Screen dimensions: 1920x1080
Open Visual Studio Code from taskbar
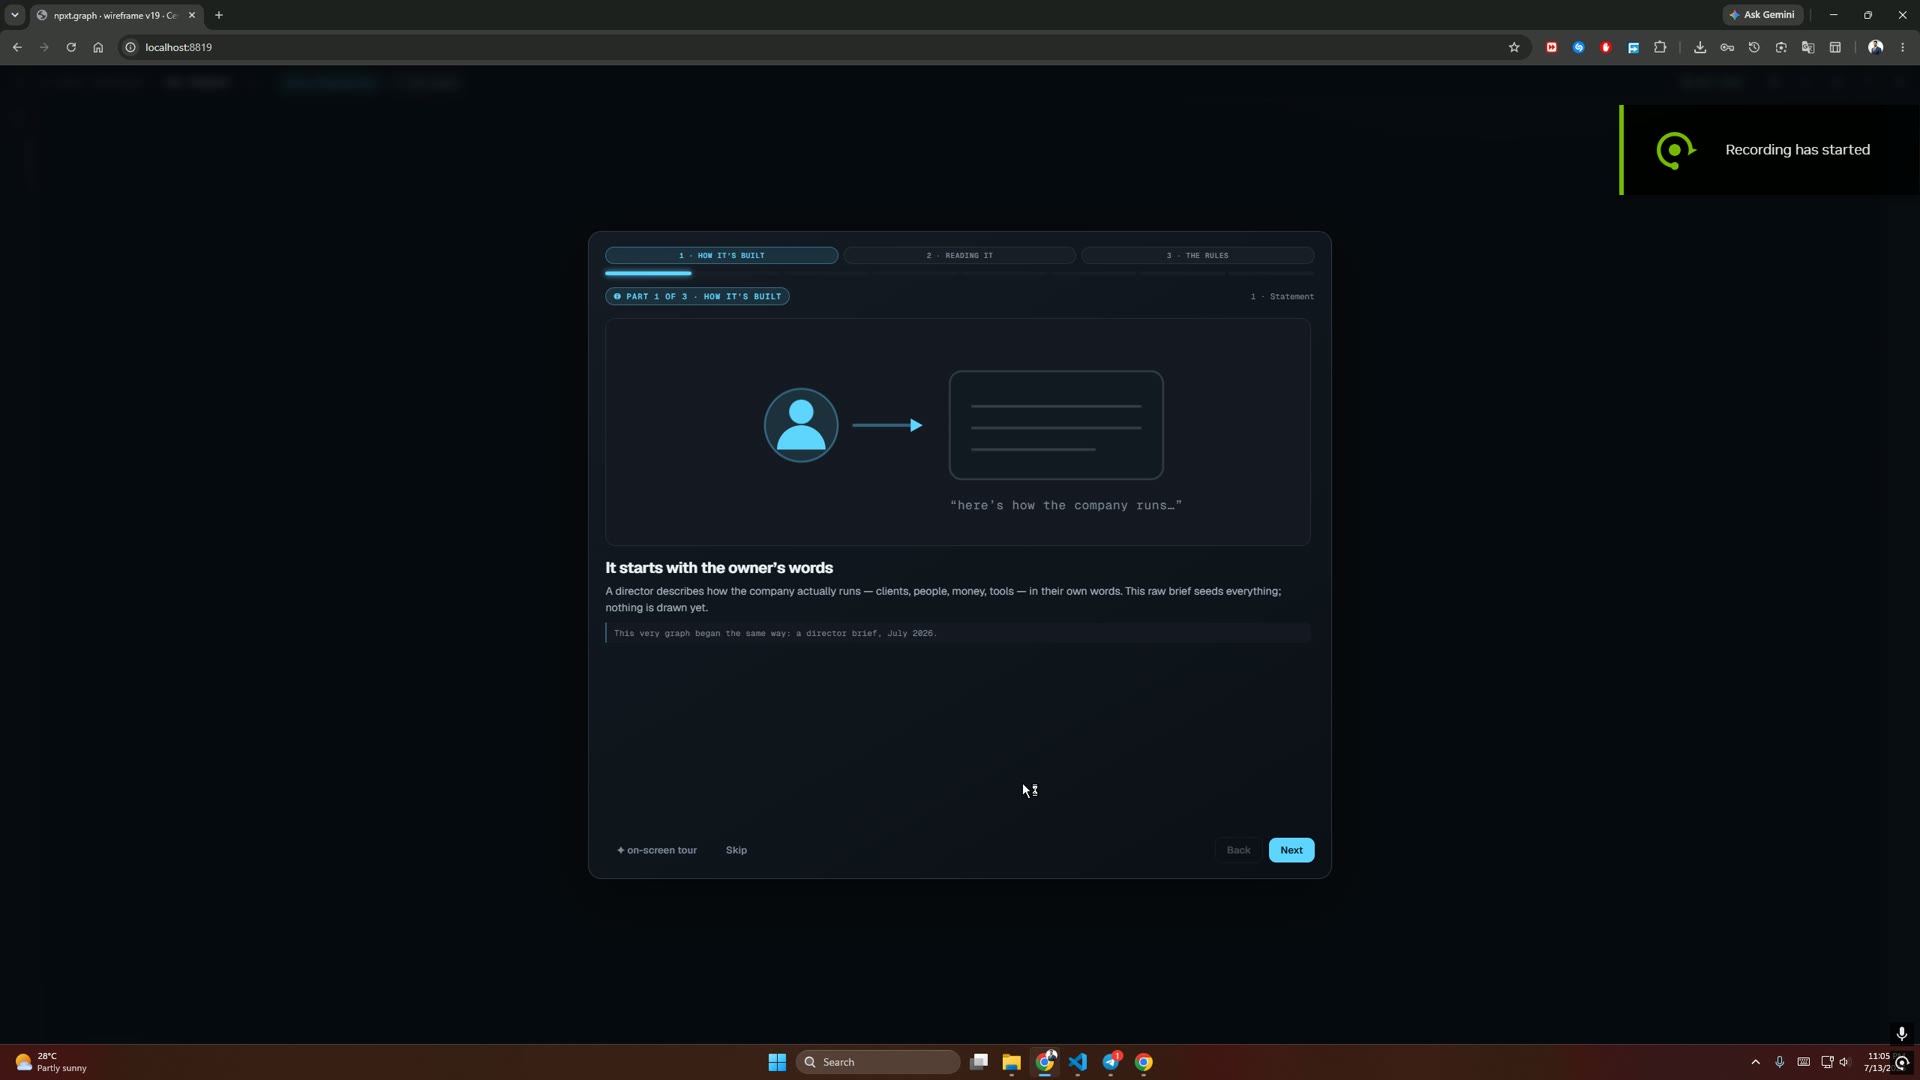pyautogui.click(x=1078, y=1062)
